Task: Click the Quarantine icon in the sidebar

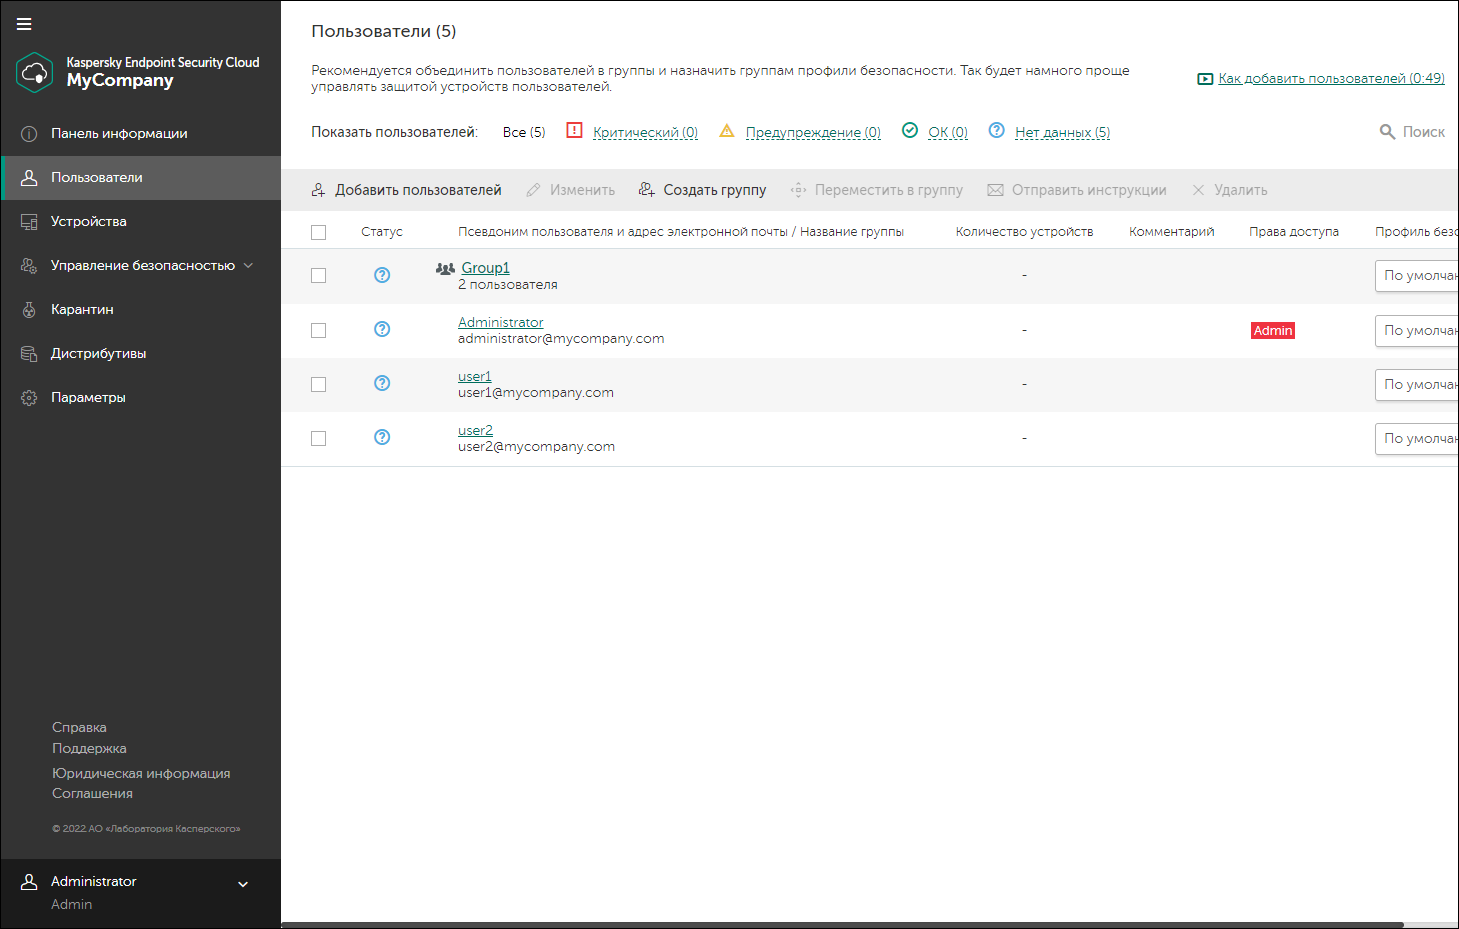Action: 29,310
